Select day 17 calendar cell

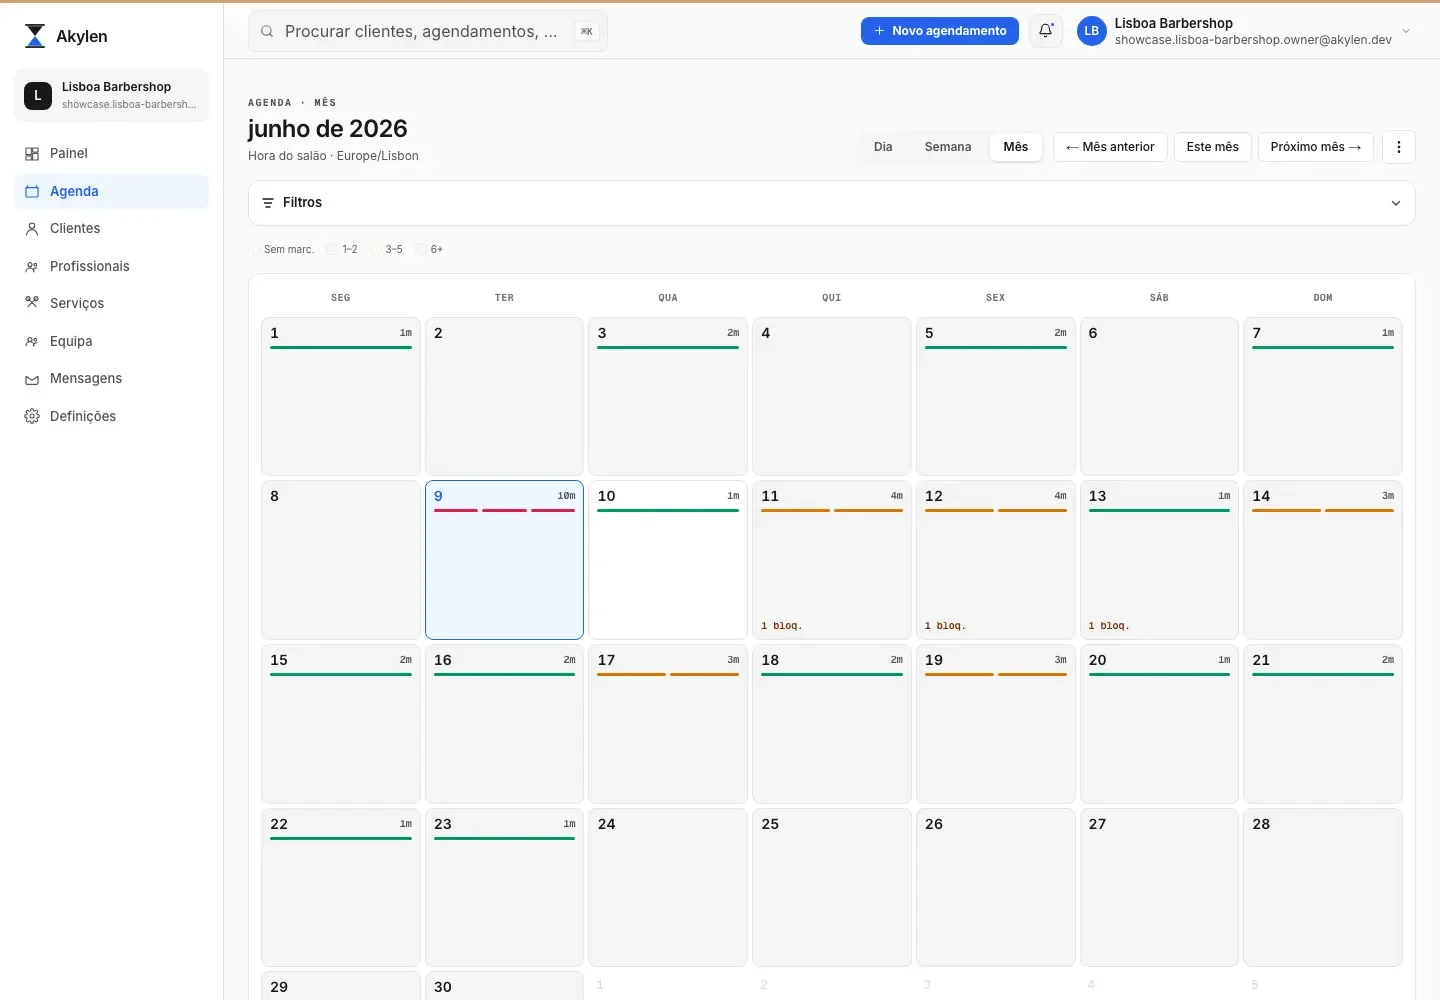coord(668,724)
